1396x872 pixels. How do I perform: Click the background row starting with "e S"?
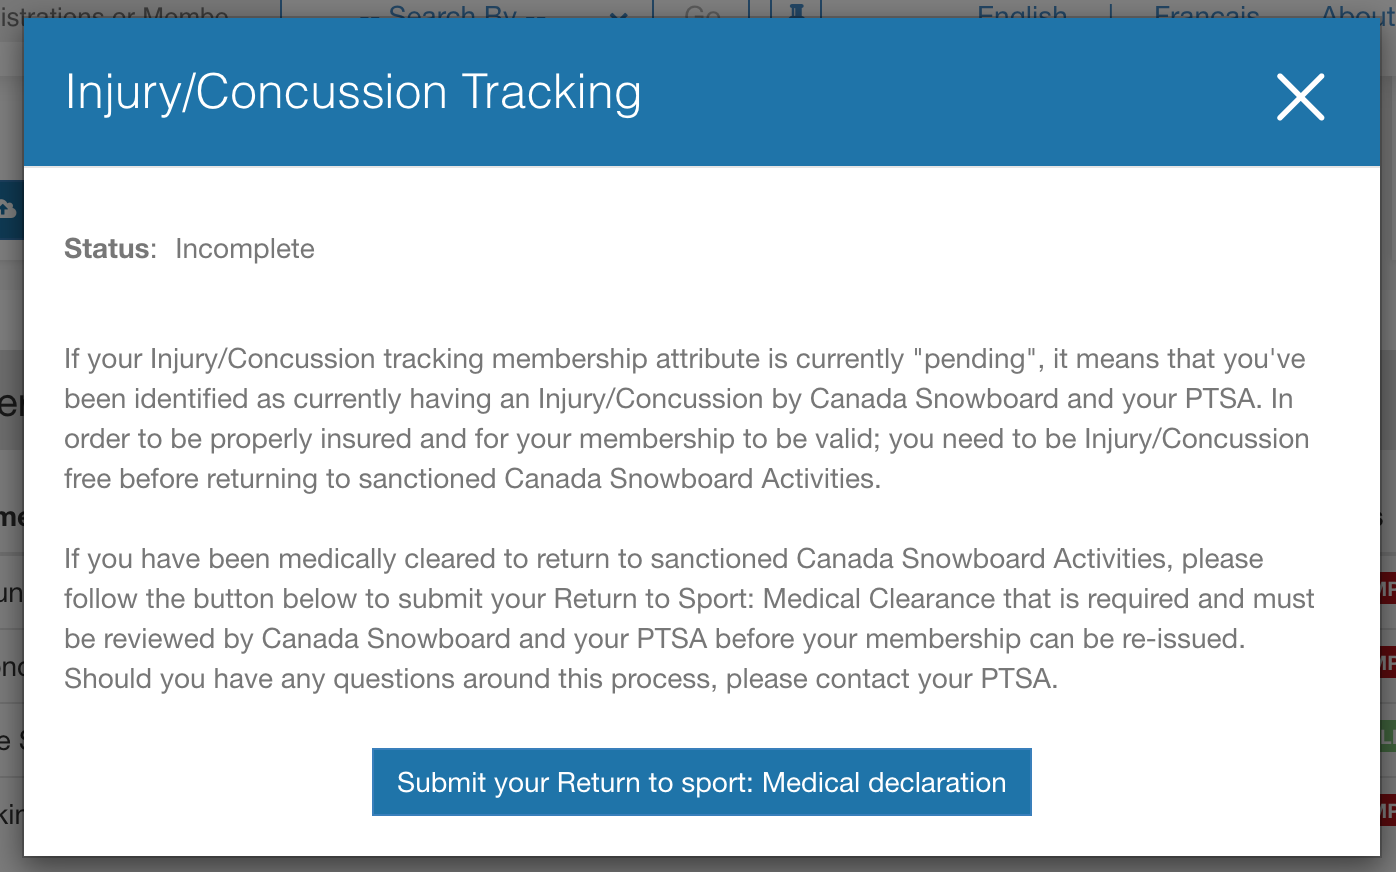(10, 740)
